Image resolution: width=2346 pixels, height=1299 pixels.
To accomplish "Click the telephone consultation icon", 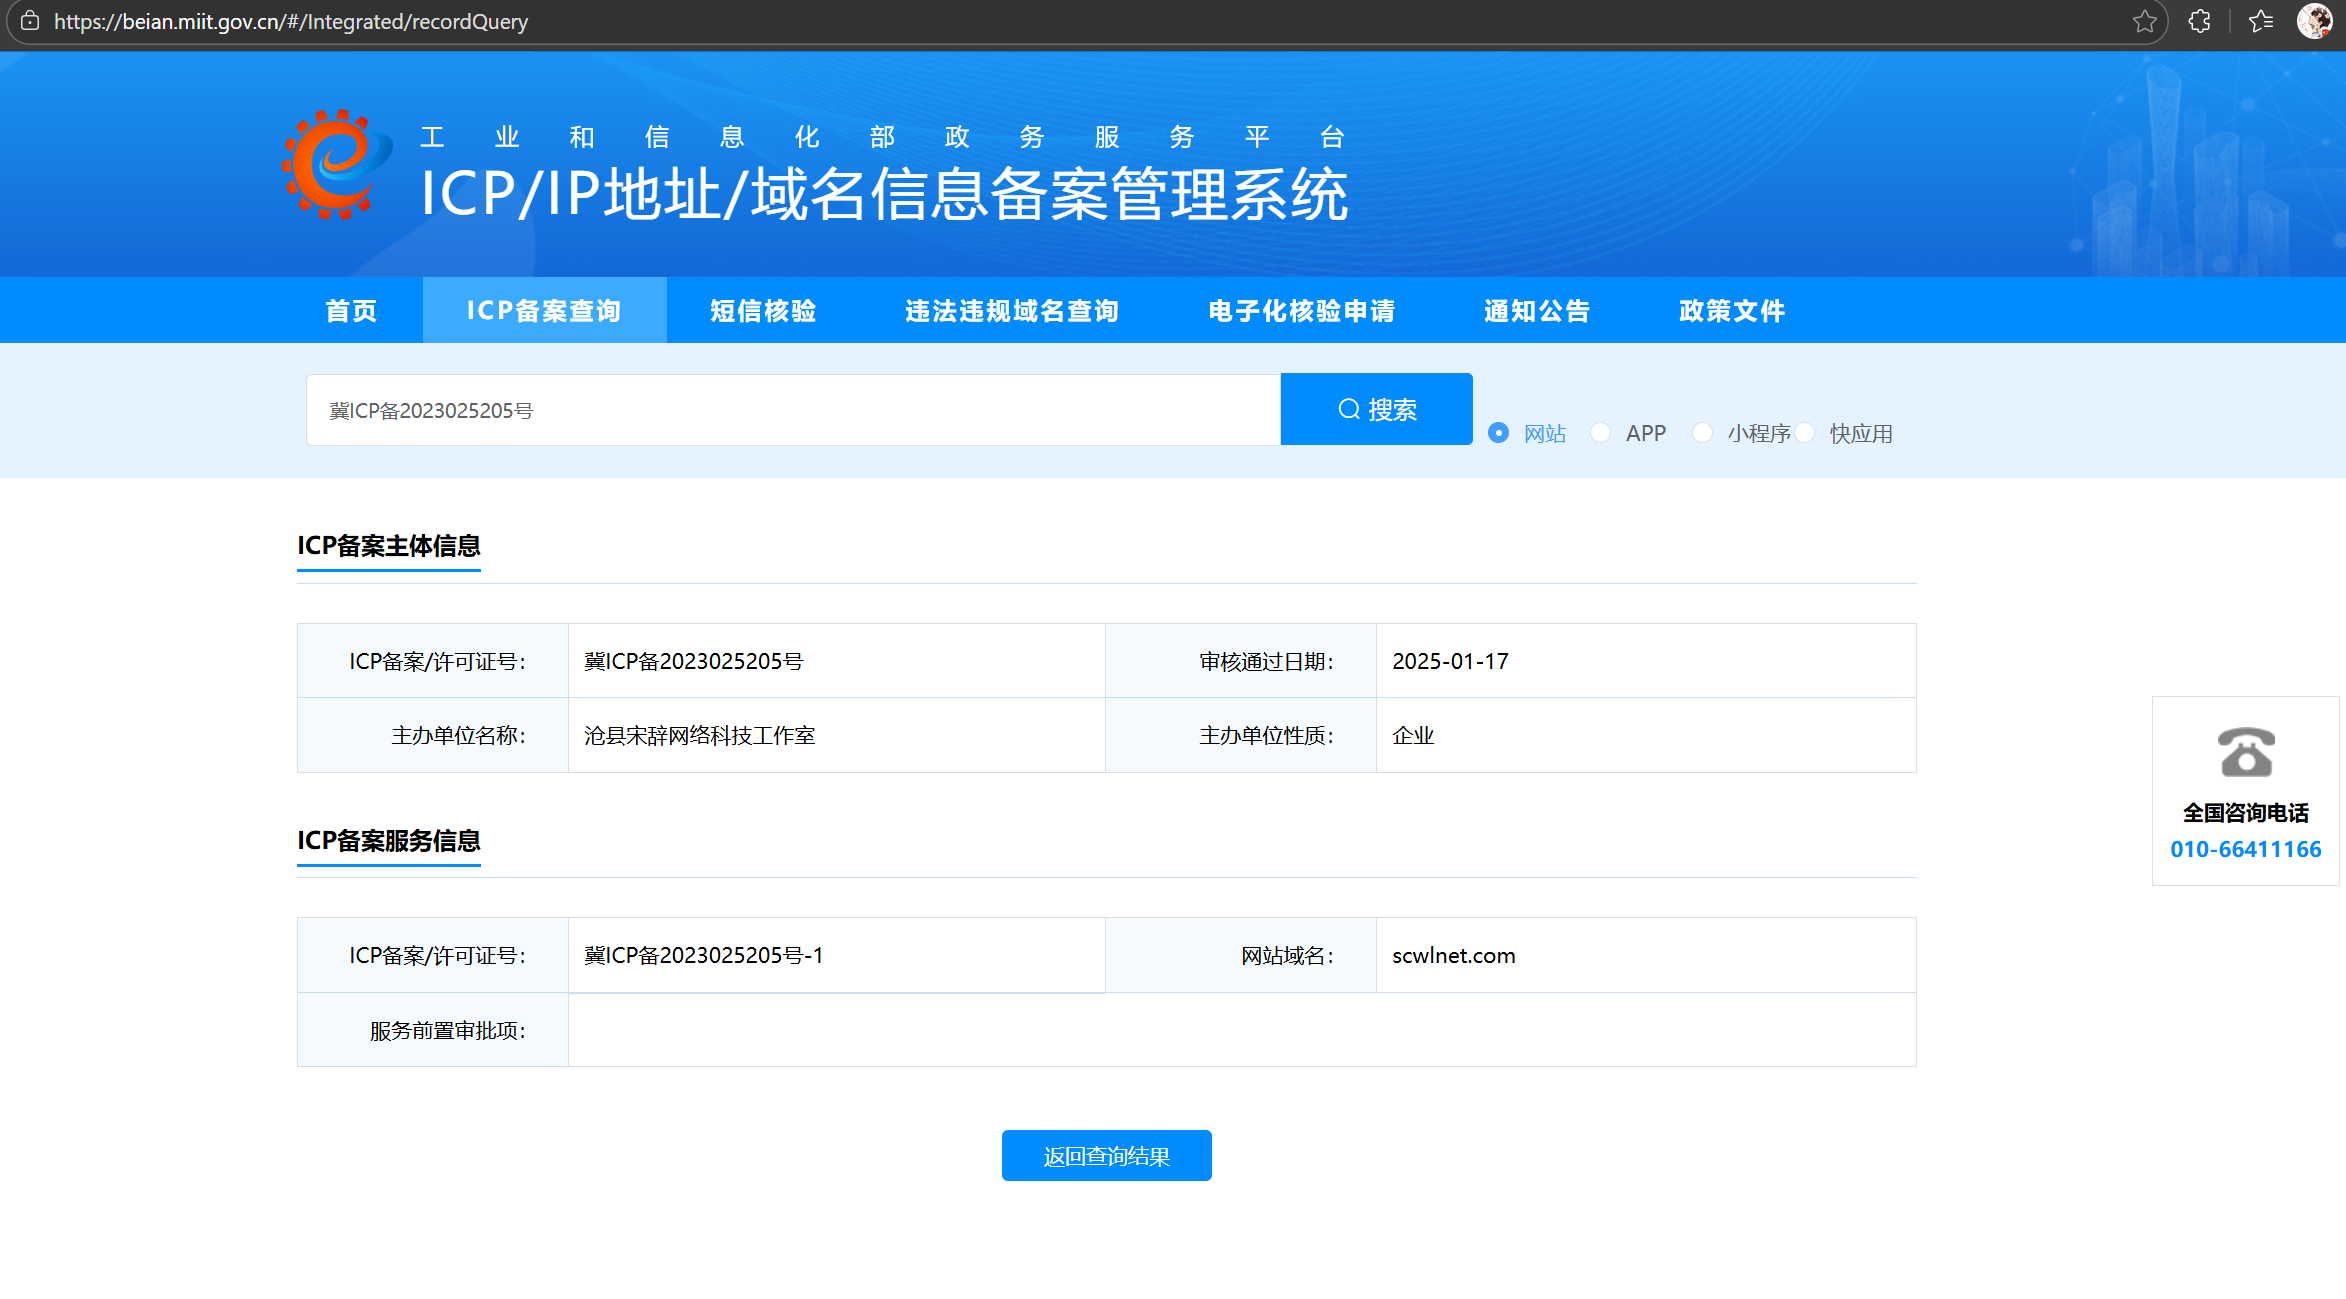I will (2245, 752).
